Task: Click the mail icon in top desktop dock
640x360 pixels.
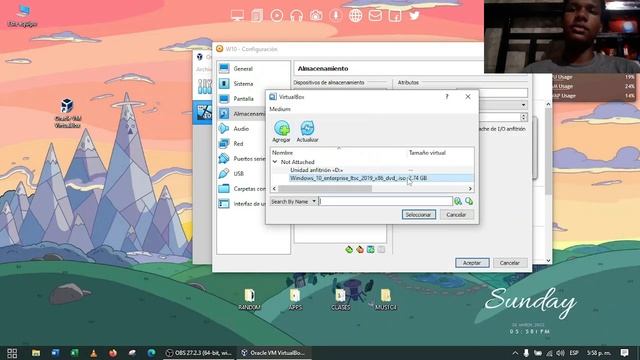Action: pos(375,16)
